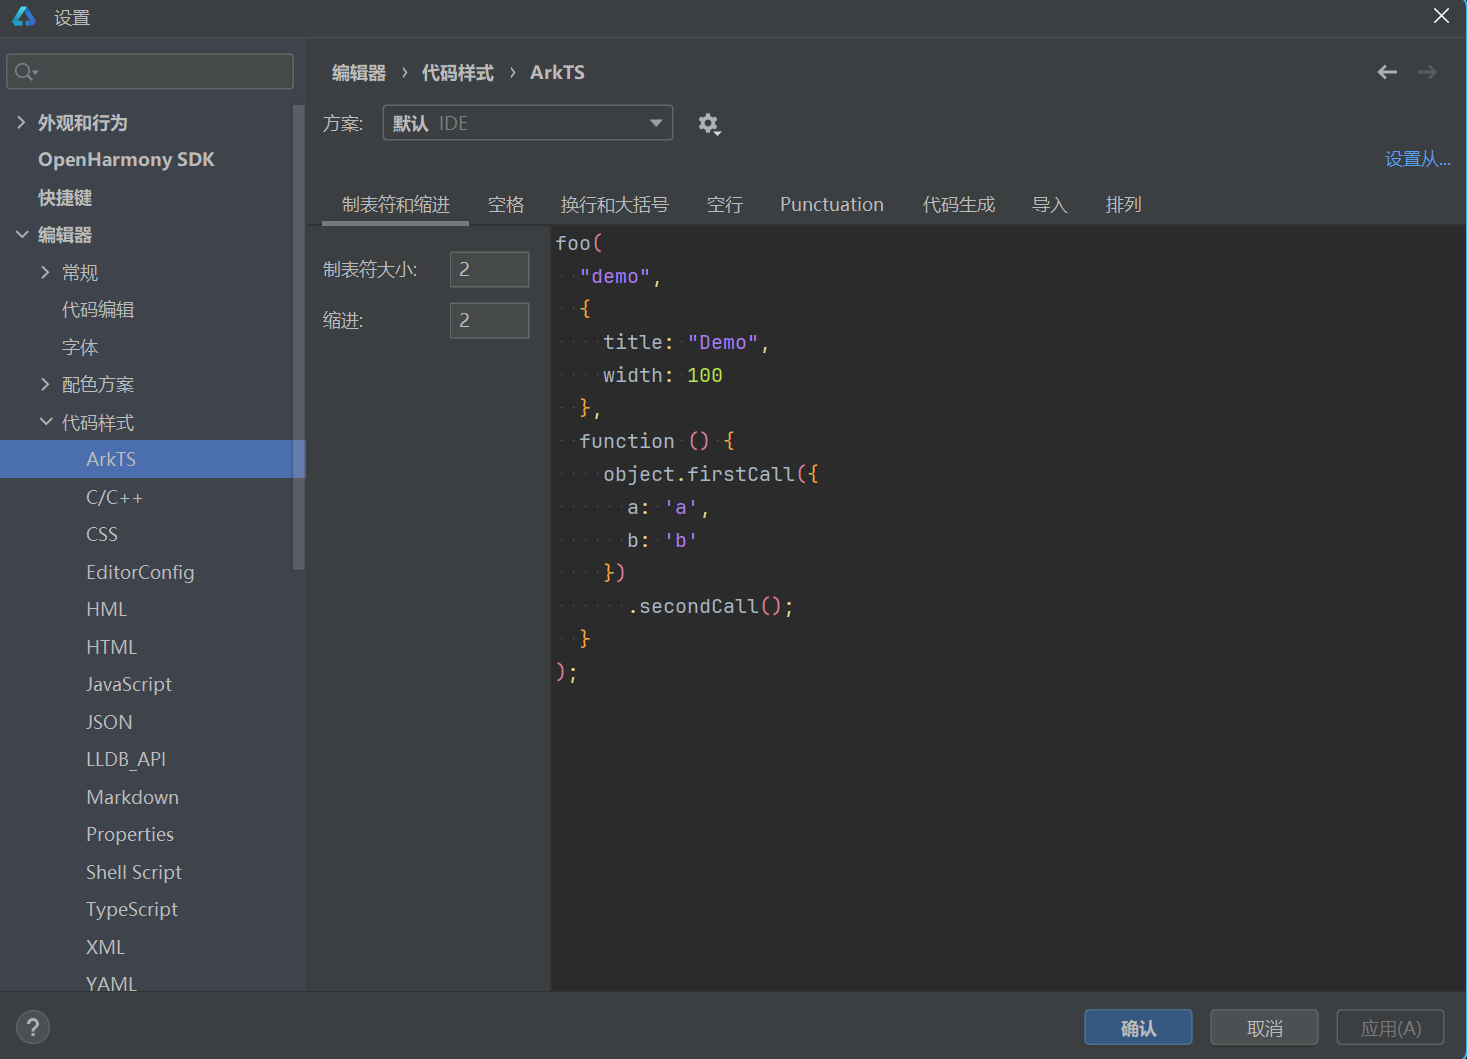
Task: Open the 空行 tab
Action: pos(725,205)
